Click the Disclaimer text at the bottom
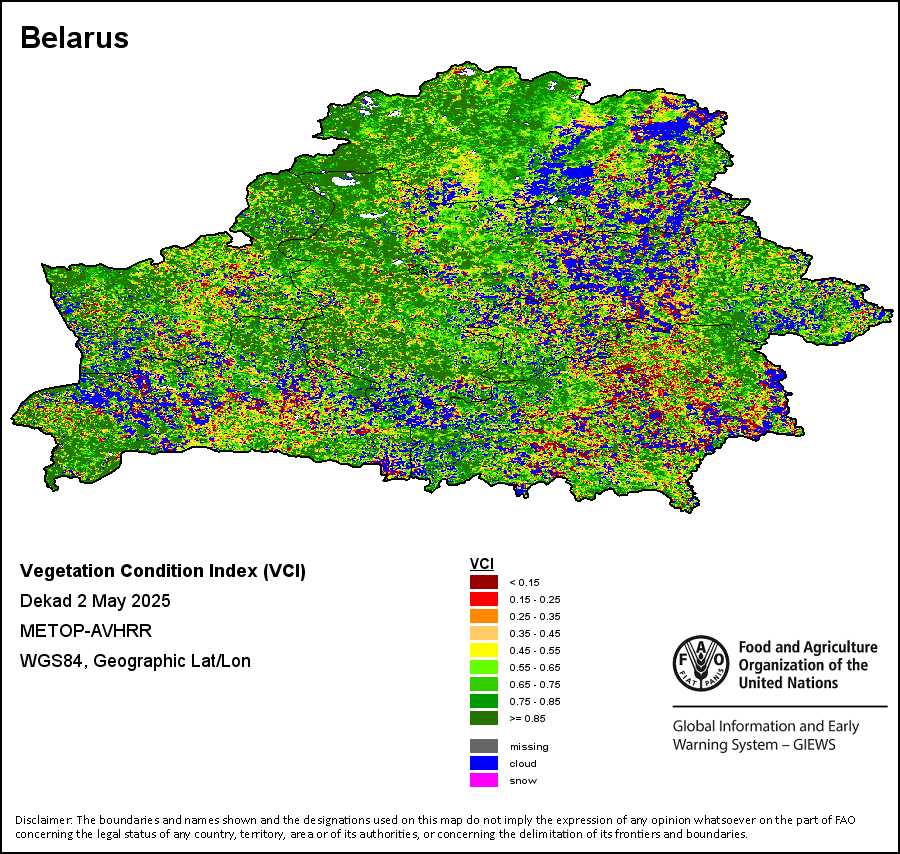Screen dimensions: 900x854 coord(435,827)
